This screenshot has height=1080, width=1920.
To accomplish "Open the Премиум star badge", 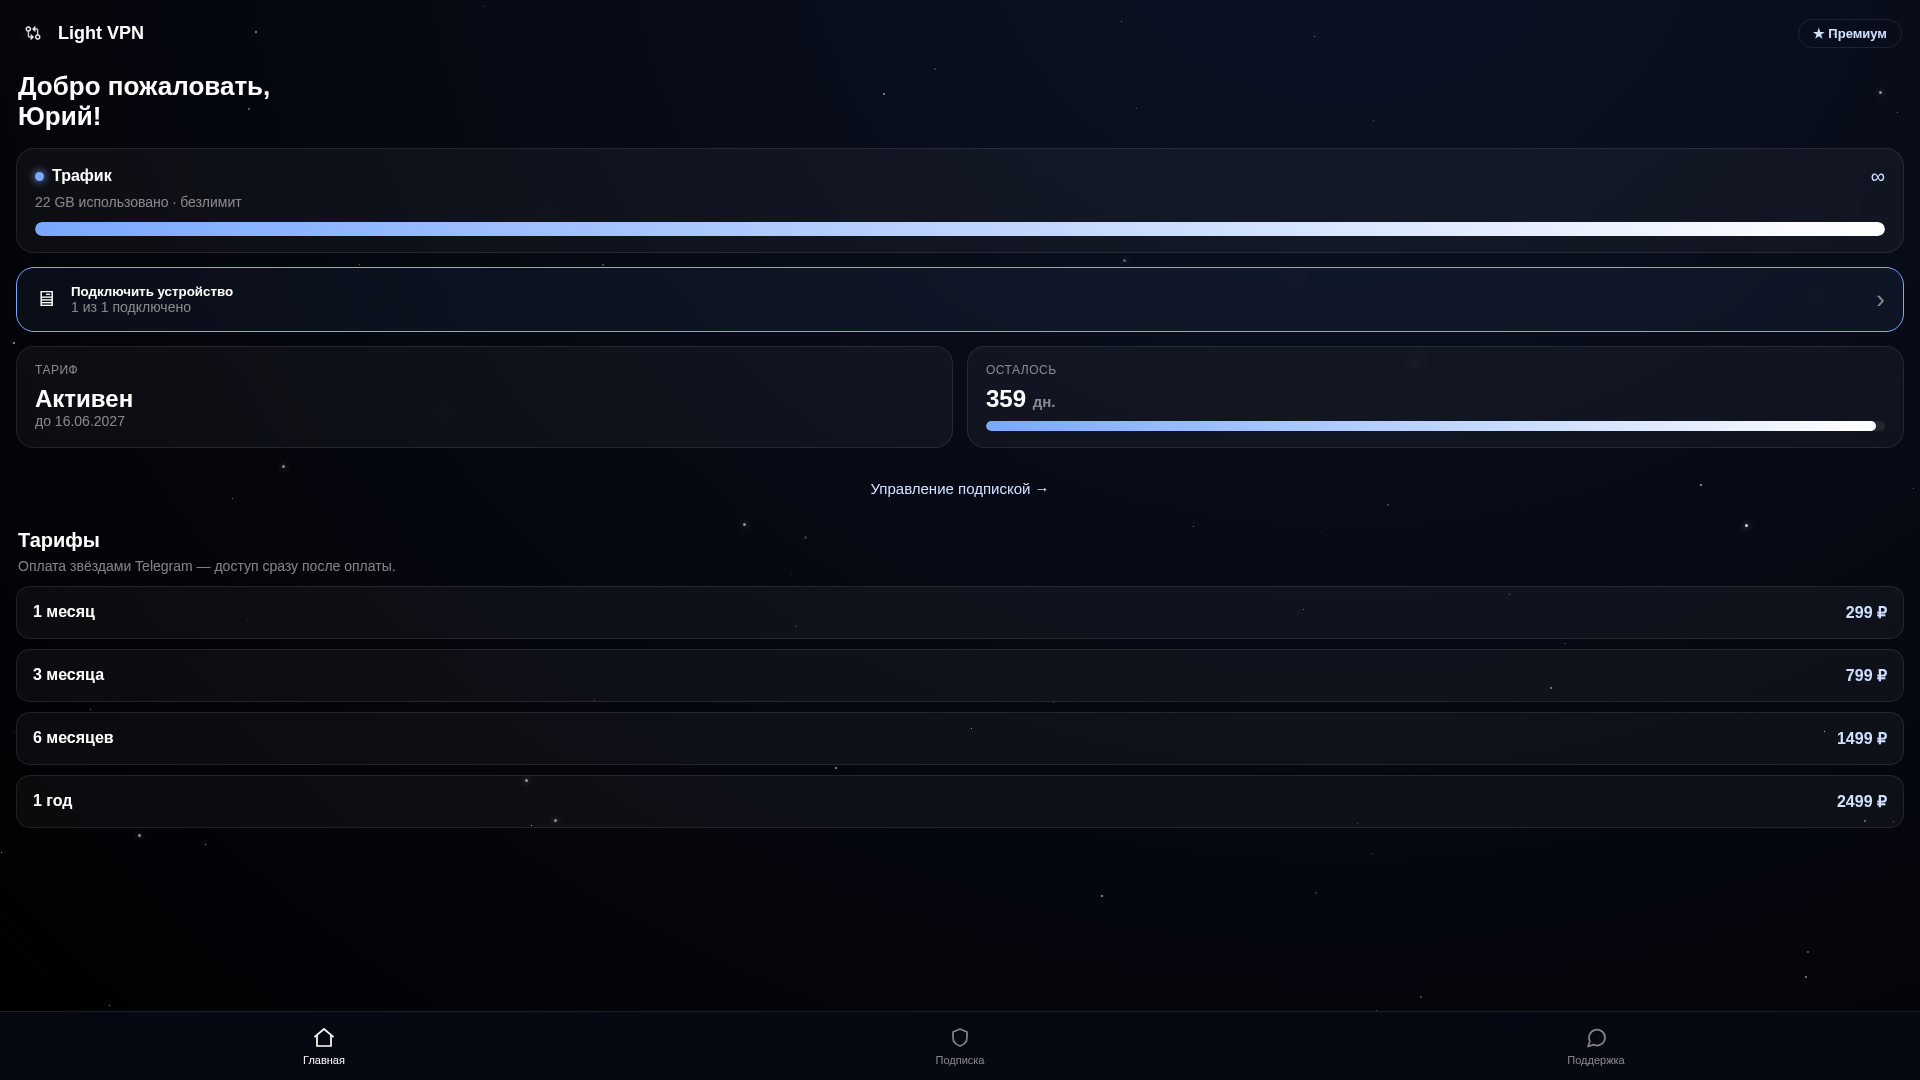I will click(x=1849, y=33).
